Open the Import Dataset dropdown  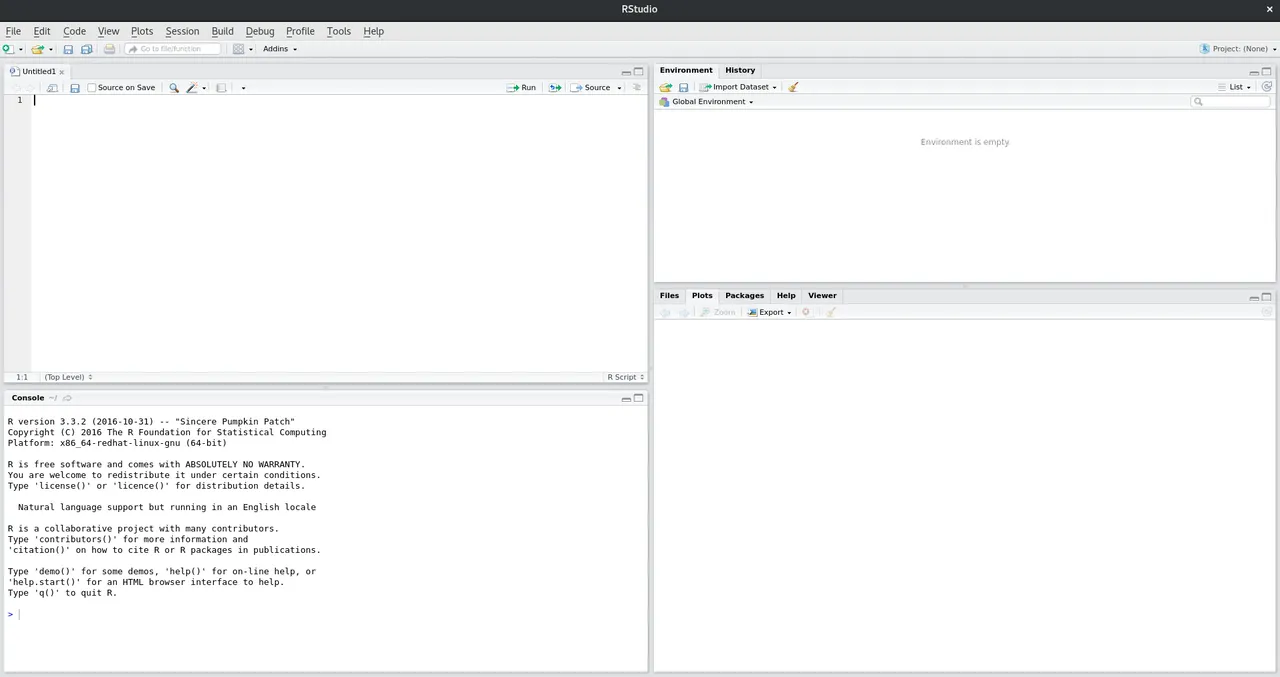pyautogui.click(x=738, y=87)
